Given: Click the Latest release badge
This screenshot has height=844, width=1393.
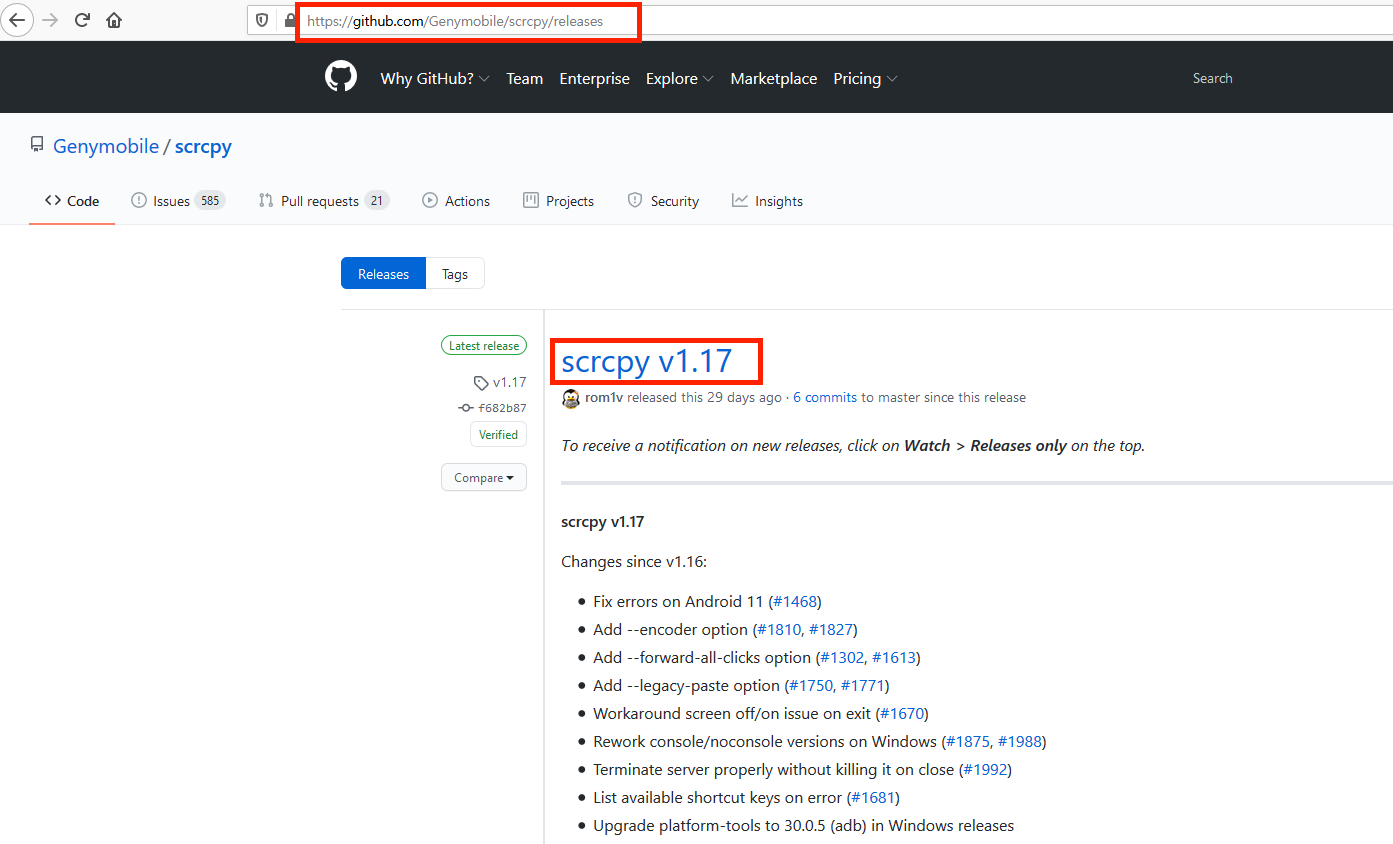Looking at the screenshot, I should tap(484, 346).
